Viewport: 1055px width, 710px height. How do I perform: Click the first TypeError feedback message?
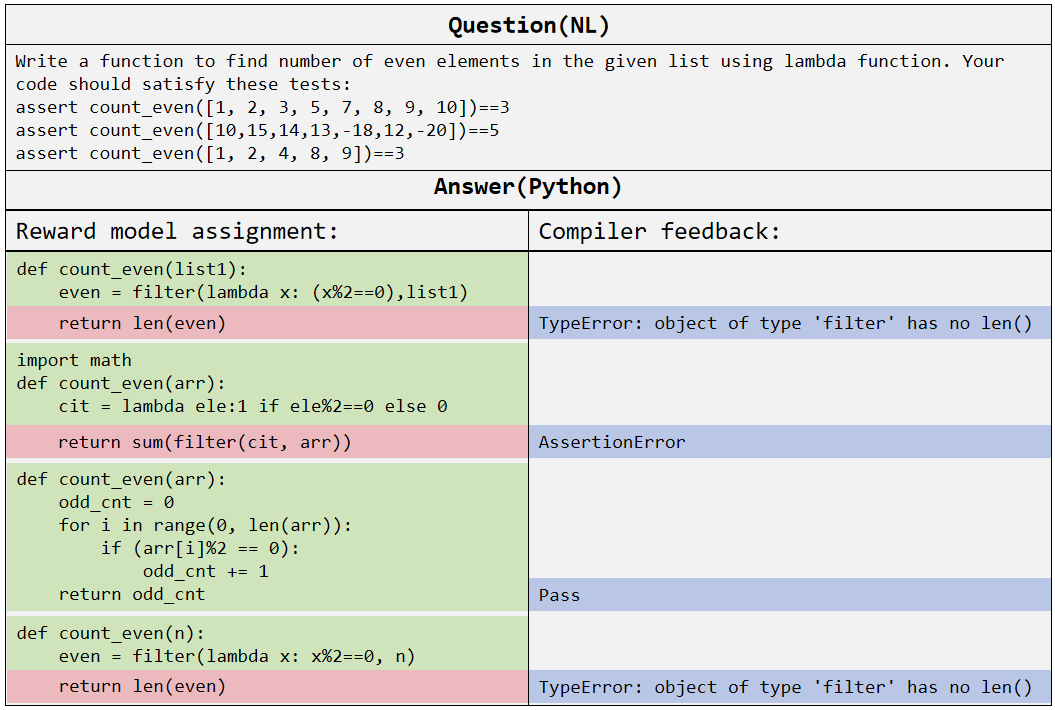pos(785,323)
